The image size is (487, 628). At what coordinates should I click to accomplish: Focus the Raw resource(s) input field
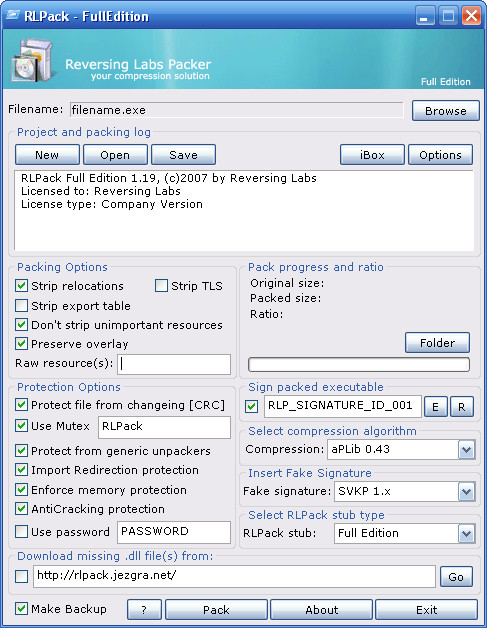pyautogui.click(x=174, y=364)
